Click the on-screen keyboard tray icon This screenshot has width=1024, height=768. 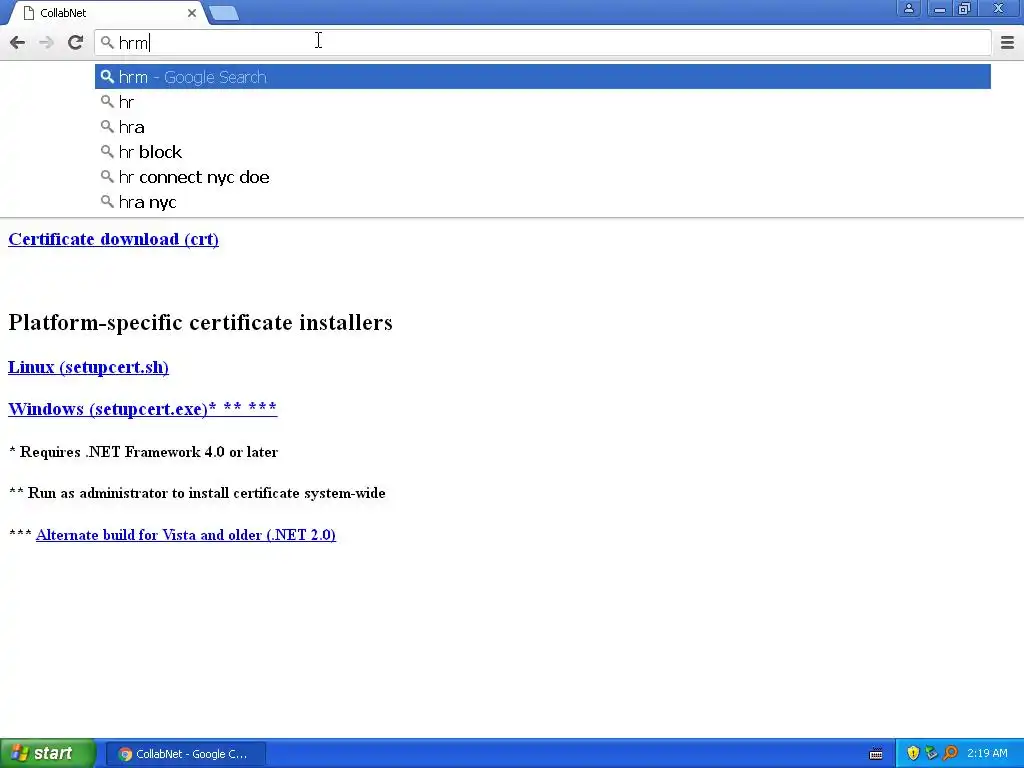point(876,754)
